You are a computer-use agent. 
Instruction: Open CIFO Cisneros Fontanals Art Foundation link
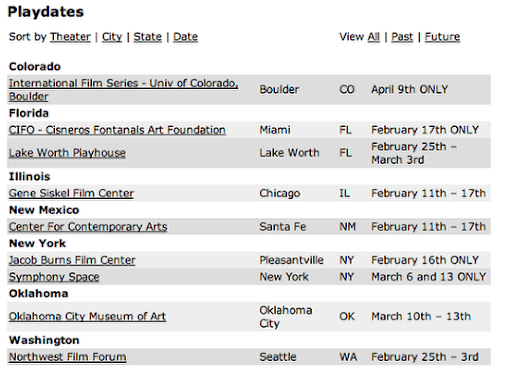[117, 130]
